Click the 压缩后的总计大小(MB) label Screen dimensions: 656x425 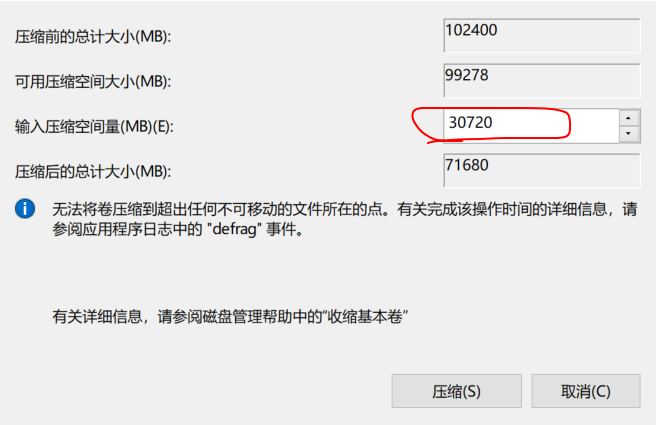93,172
